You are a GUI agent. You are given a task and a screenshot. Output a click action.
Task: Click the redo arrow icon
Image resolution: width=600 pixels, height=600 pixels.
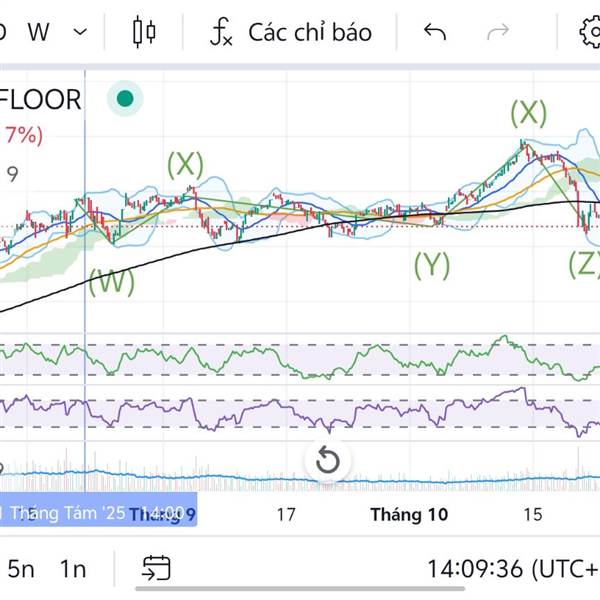(x=497, y=32)
